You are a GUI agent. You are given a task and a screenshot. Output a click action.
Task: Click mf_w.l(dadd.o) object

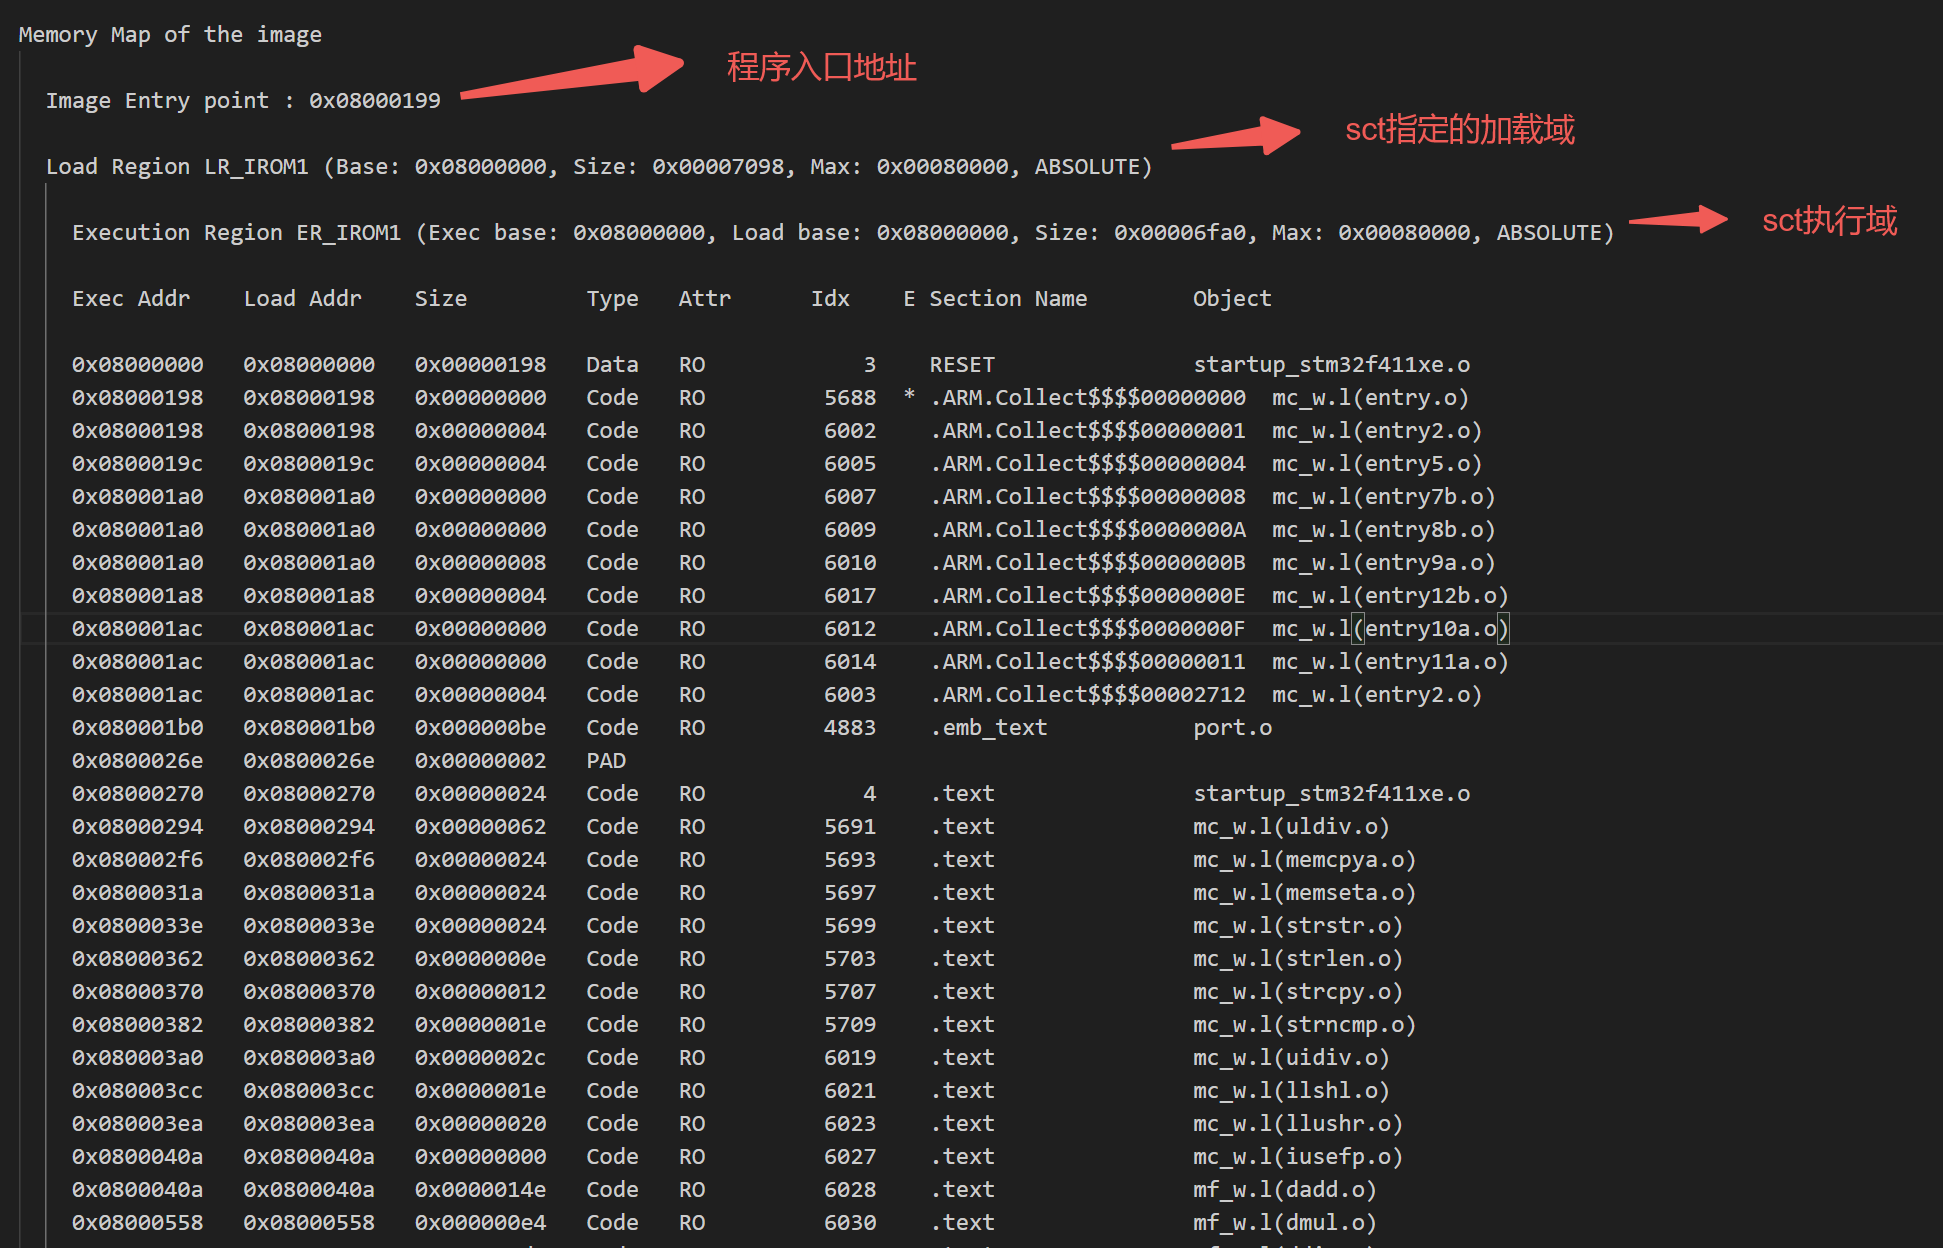click(x=1285, y=1190)
